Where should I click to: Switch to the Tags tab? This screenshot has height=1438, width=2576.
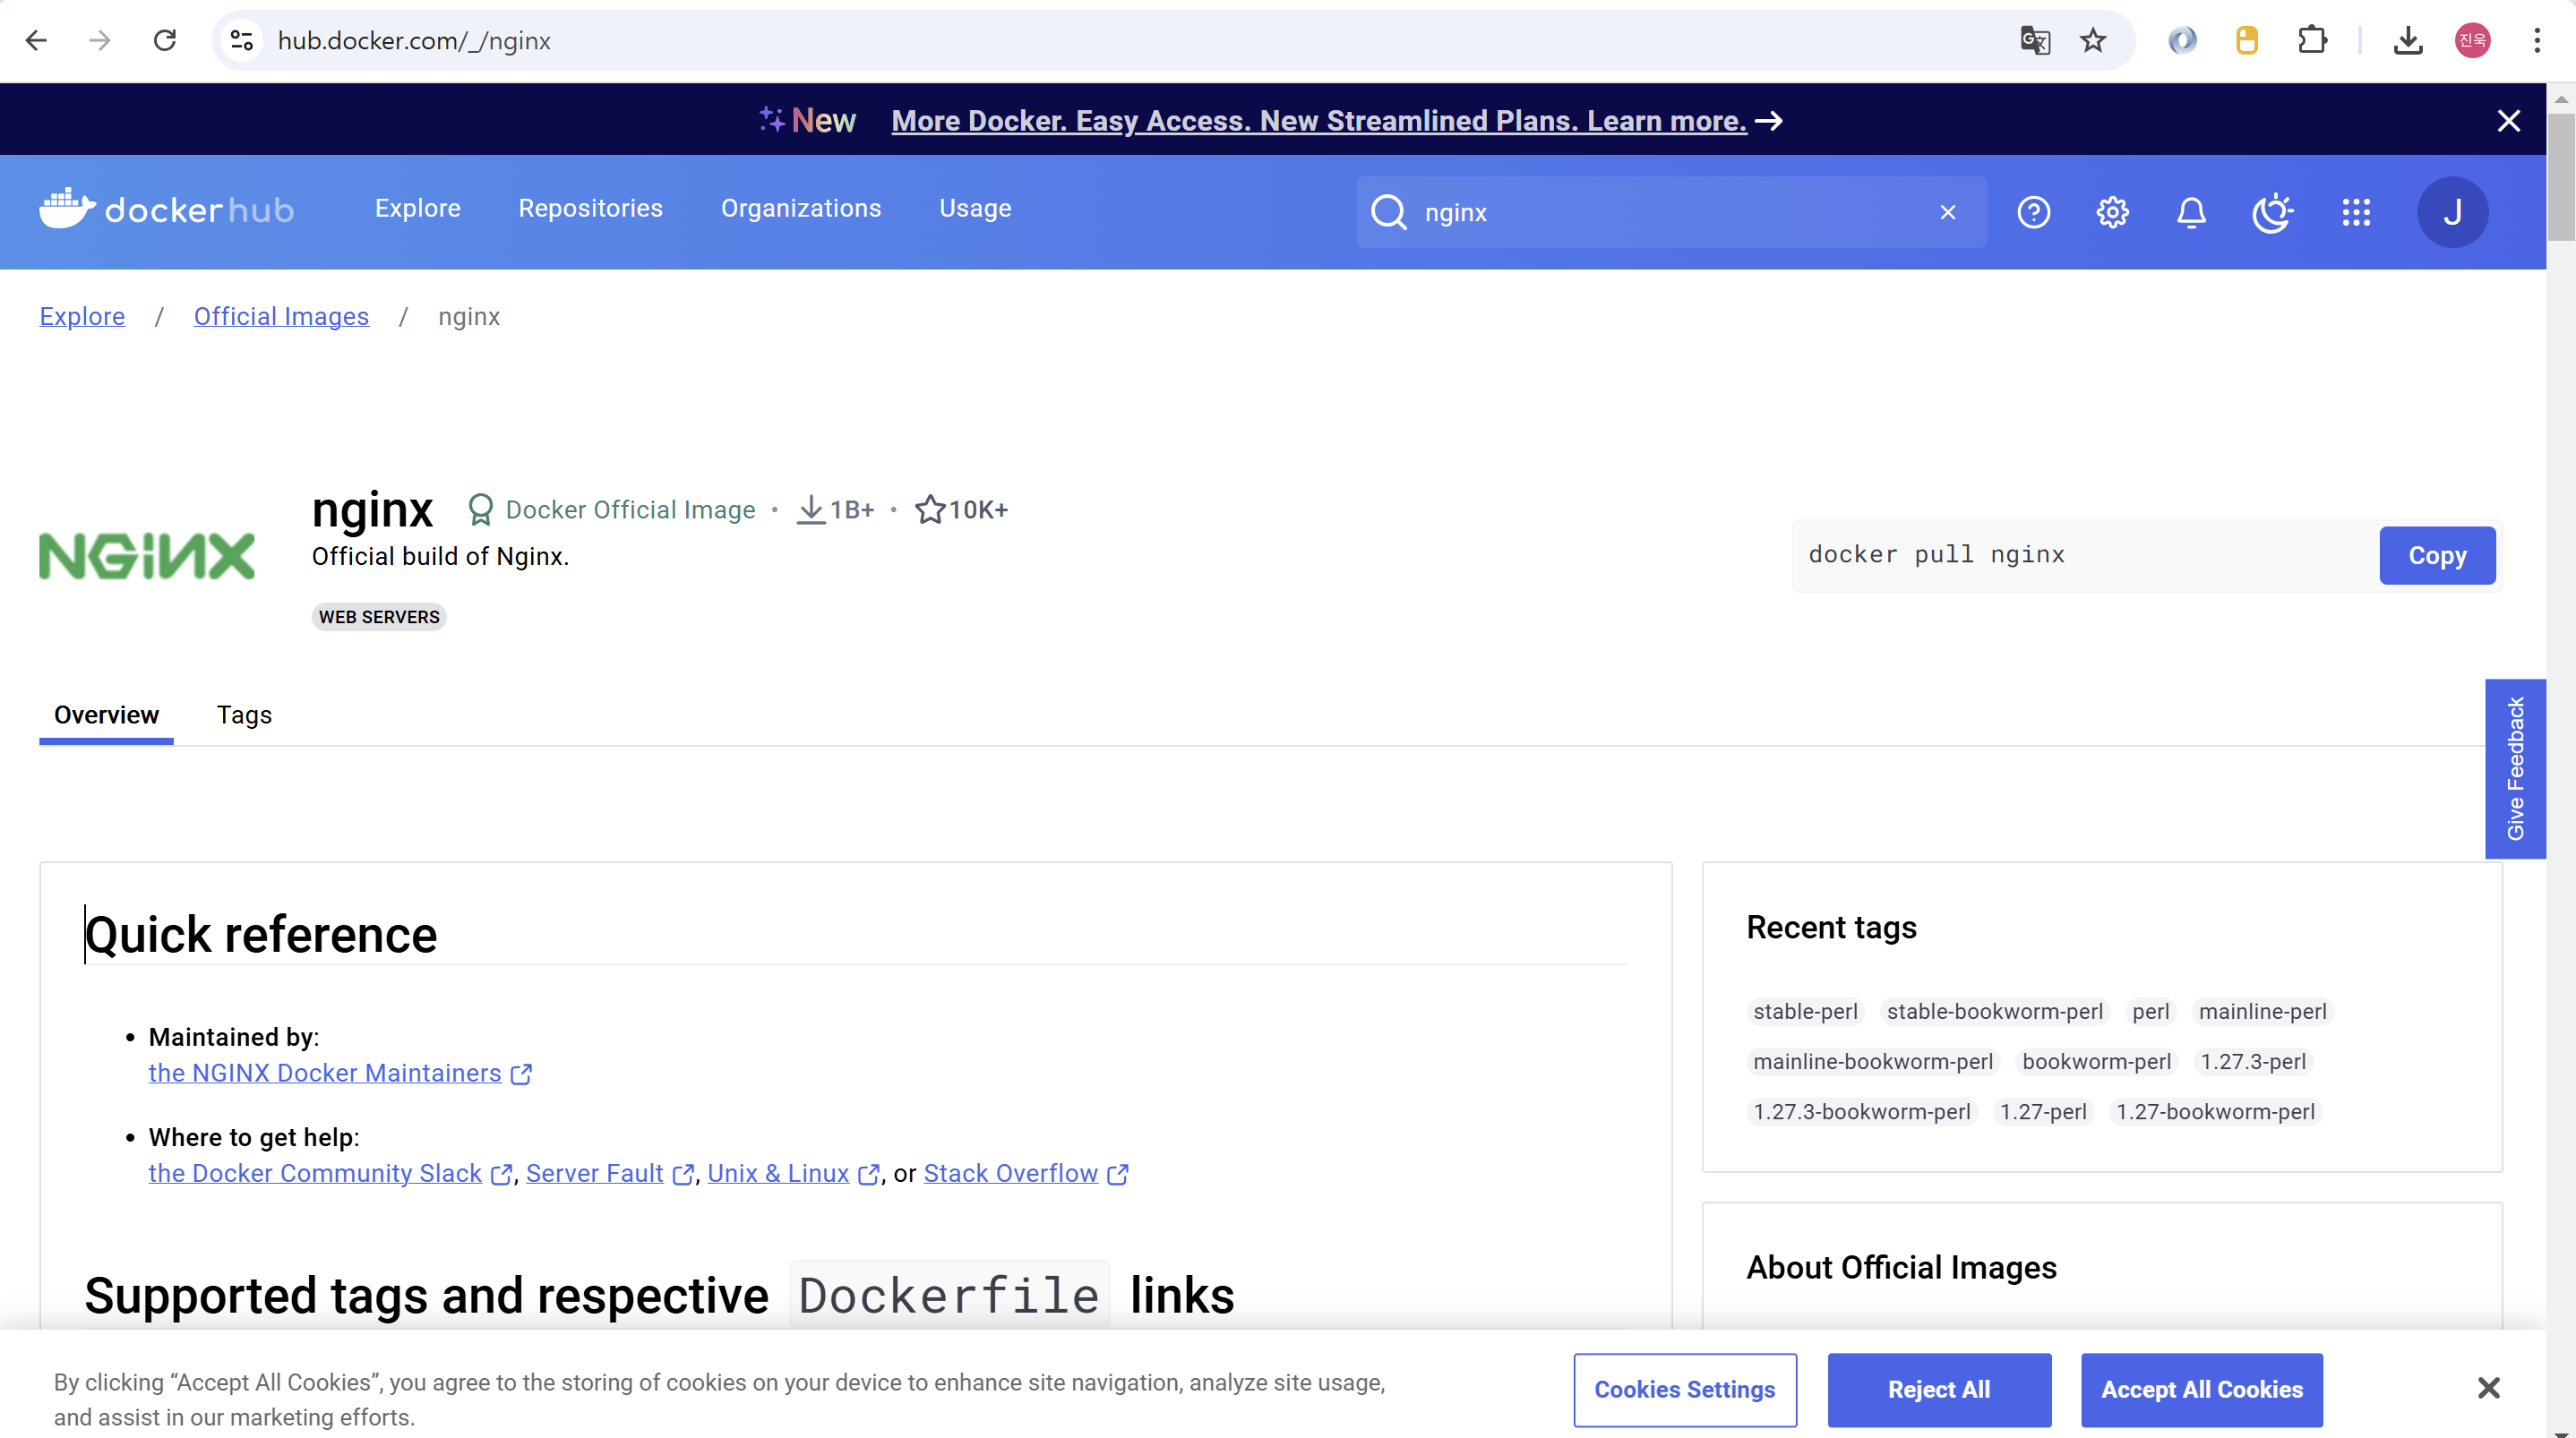pos(244,715)
